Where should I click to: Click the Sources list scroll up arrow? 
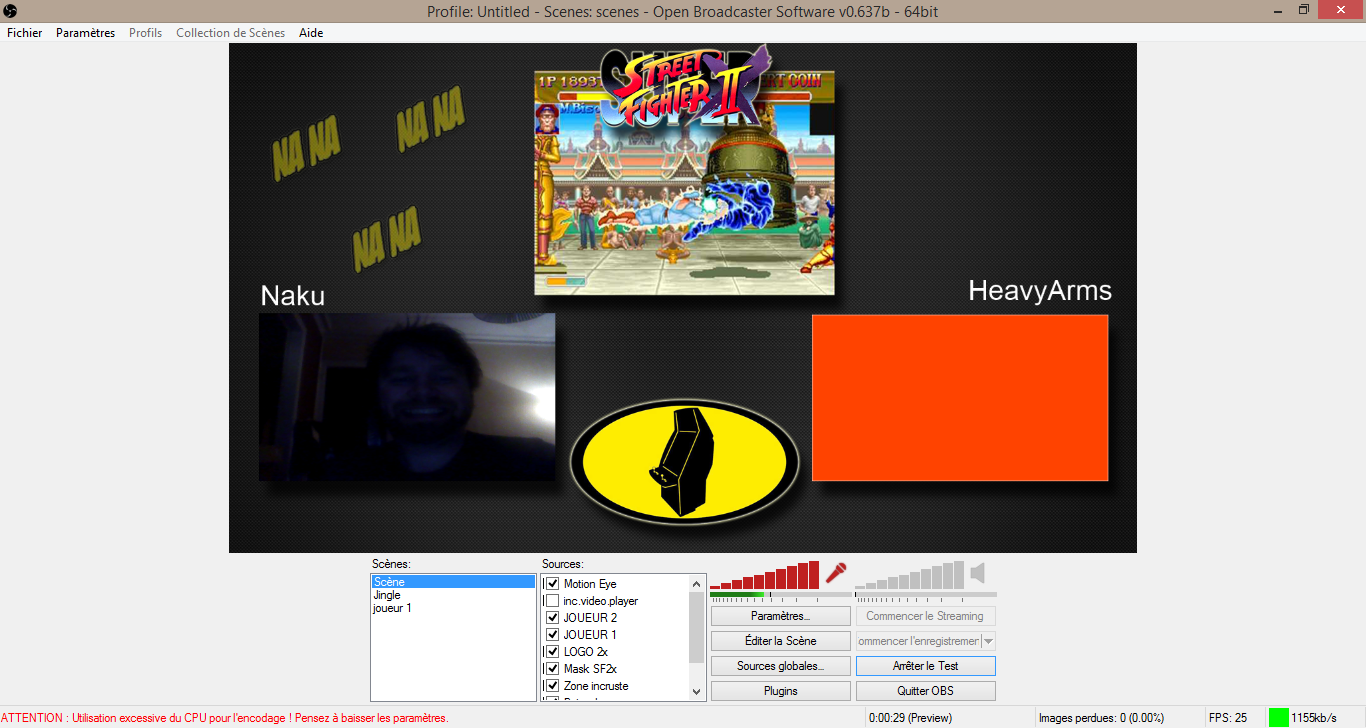[697, 584]
